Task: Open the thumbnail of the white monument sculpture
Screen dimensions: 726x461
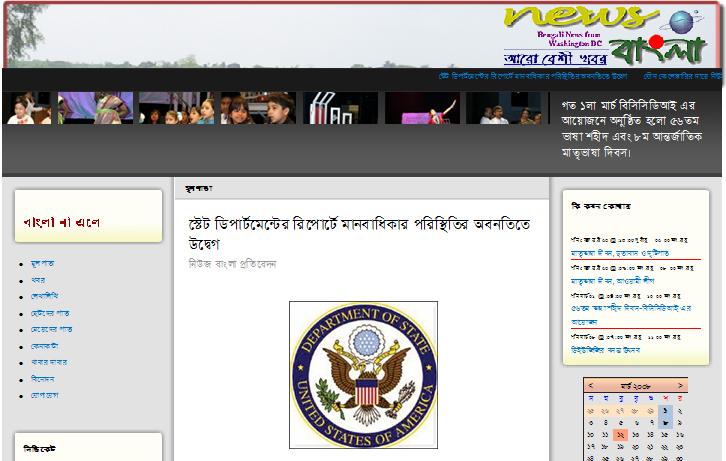Action: click(x=340, y=108)
